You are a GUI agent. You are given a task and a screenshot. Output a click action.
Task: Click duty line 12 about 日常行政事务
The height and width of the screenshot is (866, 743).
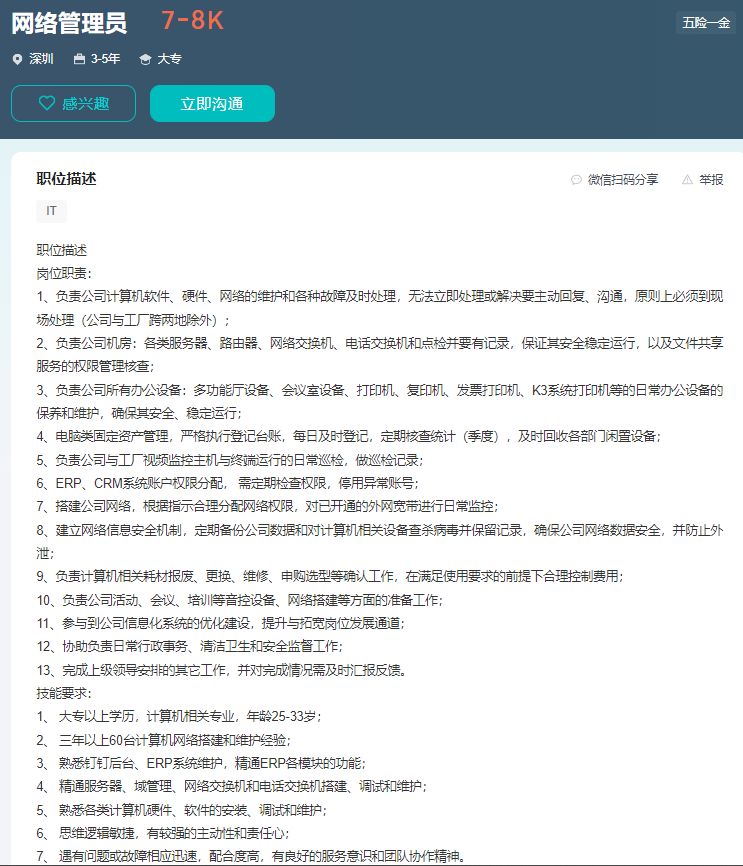point(189,647)
